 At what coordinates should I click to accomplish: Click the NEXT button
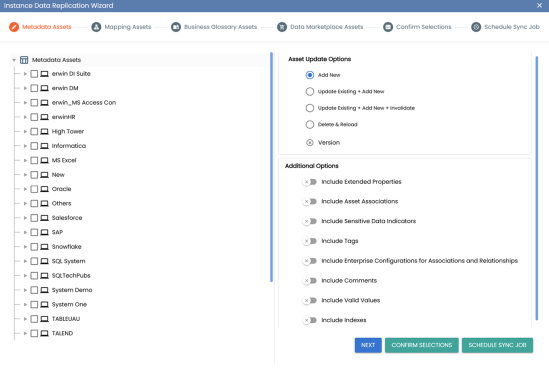(x=368, y=345)
